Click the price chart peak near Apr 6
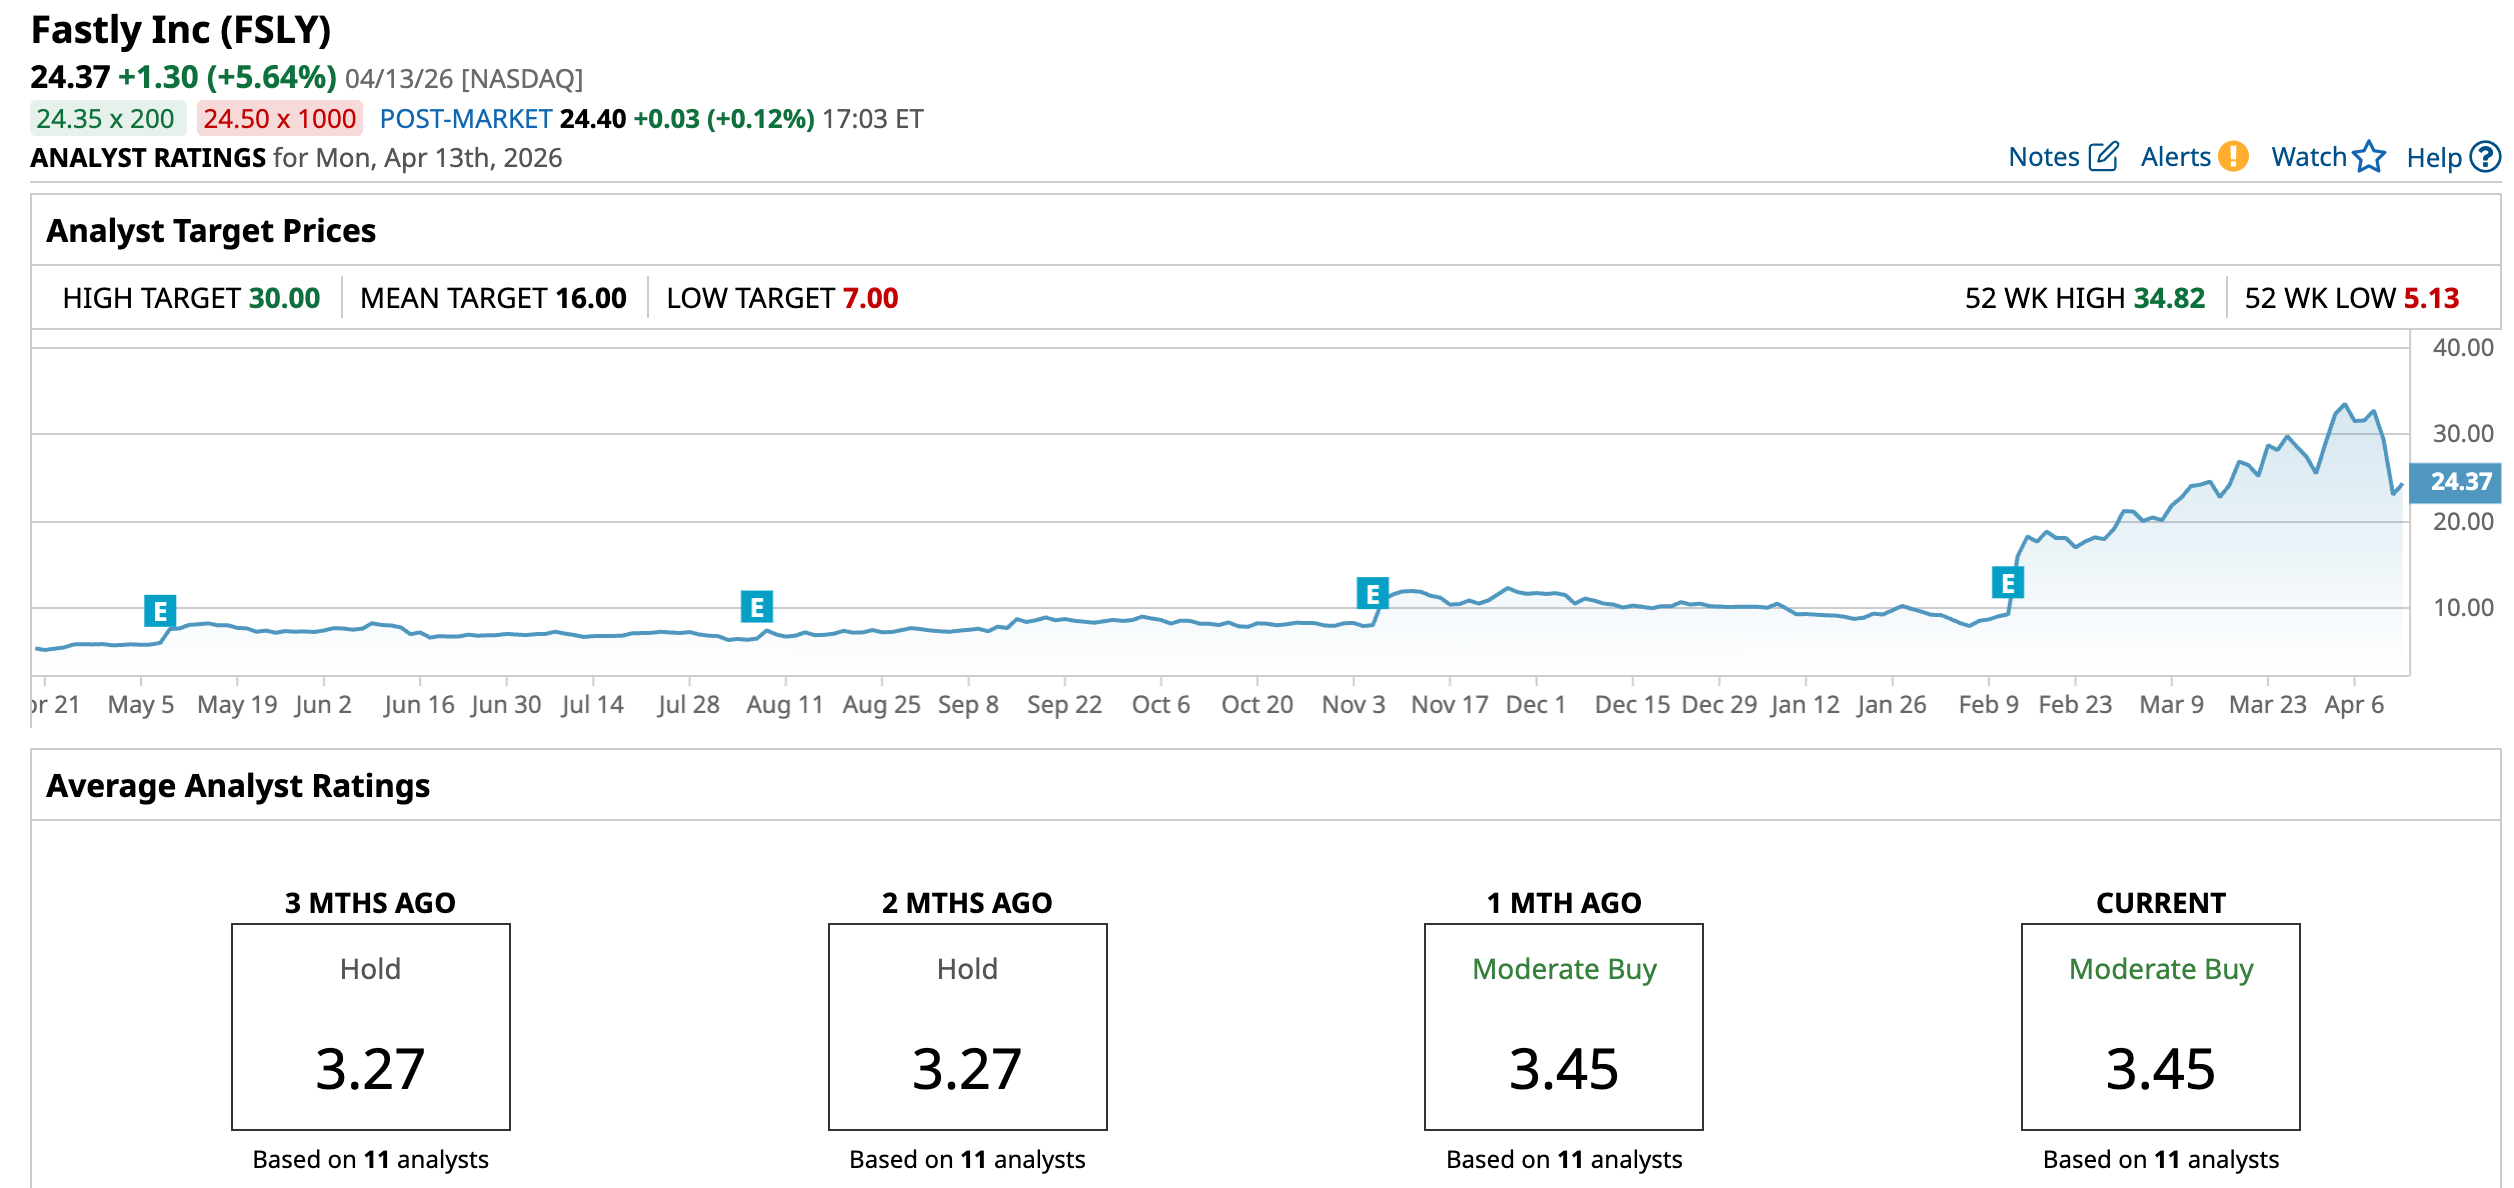Image resolution: width=2514 pixels, height=1188 pixels. (x=2344, y=405)
